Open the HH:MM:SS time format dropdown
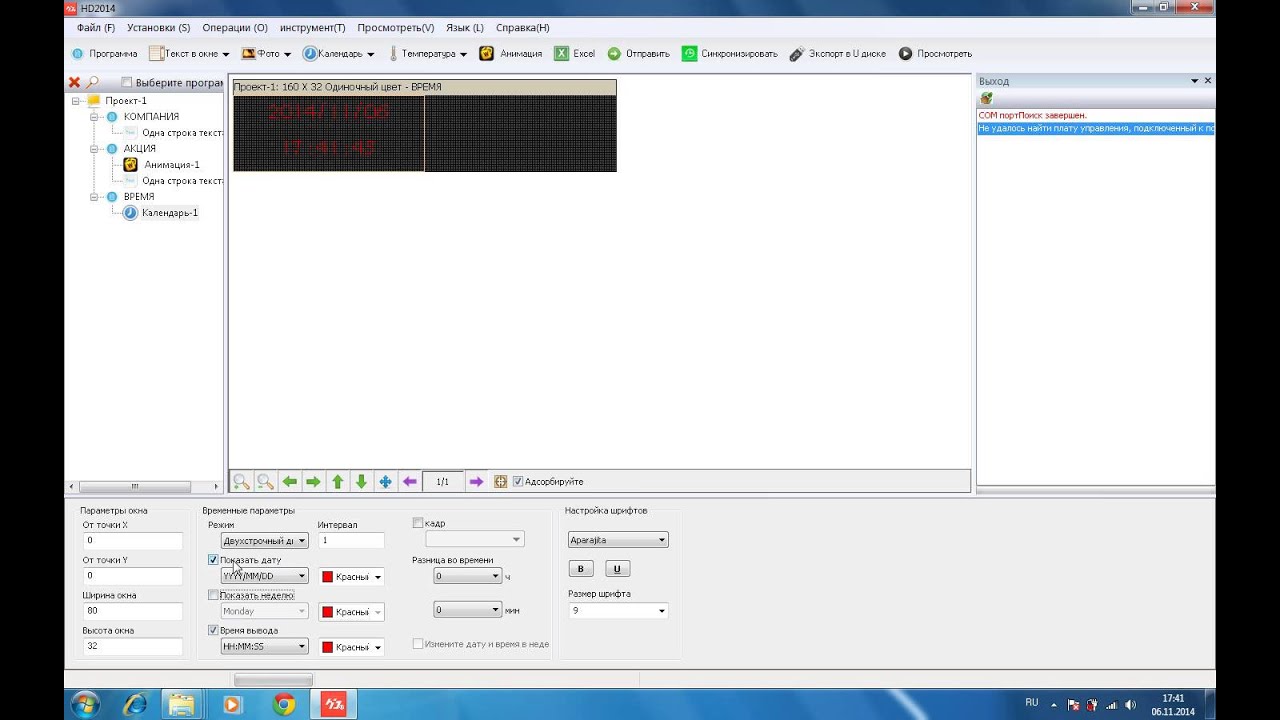 (264, 647)
